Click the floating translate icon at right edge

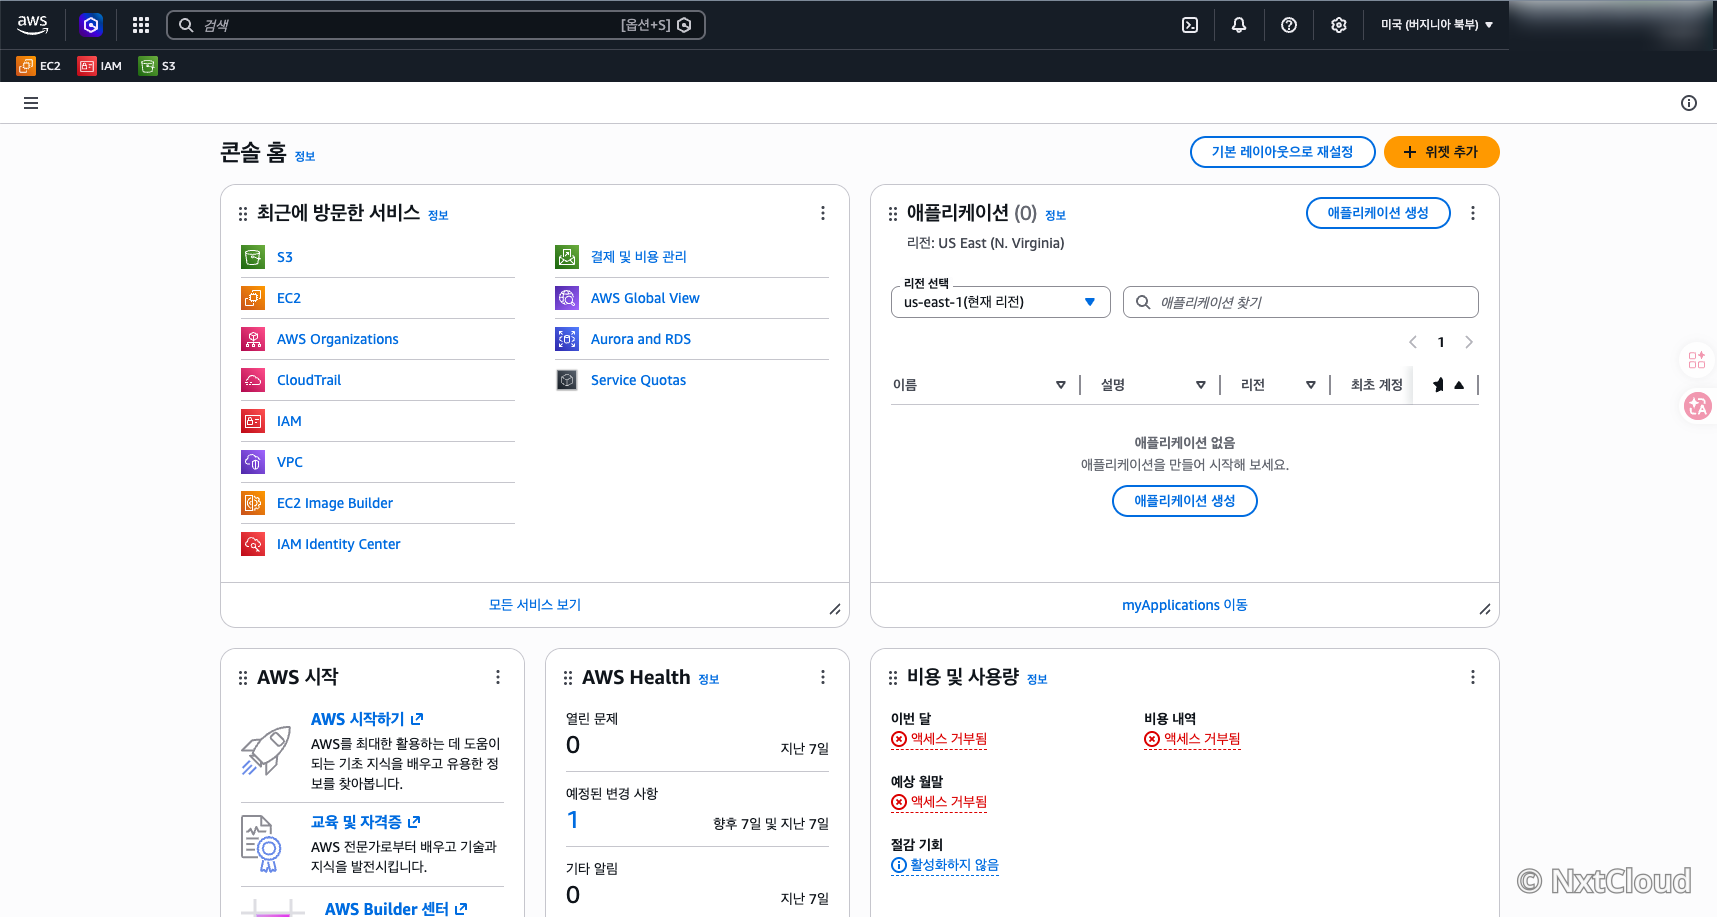tap(1698, 406)
